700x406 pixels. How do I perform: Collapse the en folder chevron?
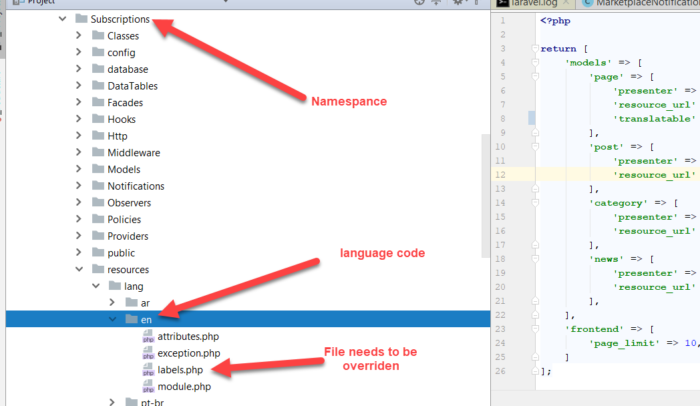(112, 319)
